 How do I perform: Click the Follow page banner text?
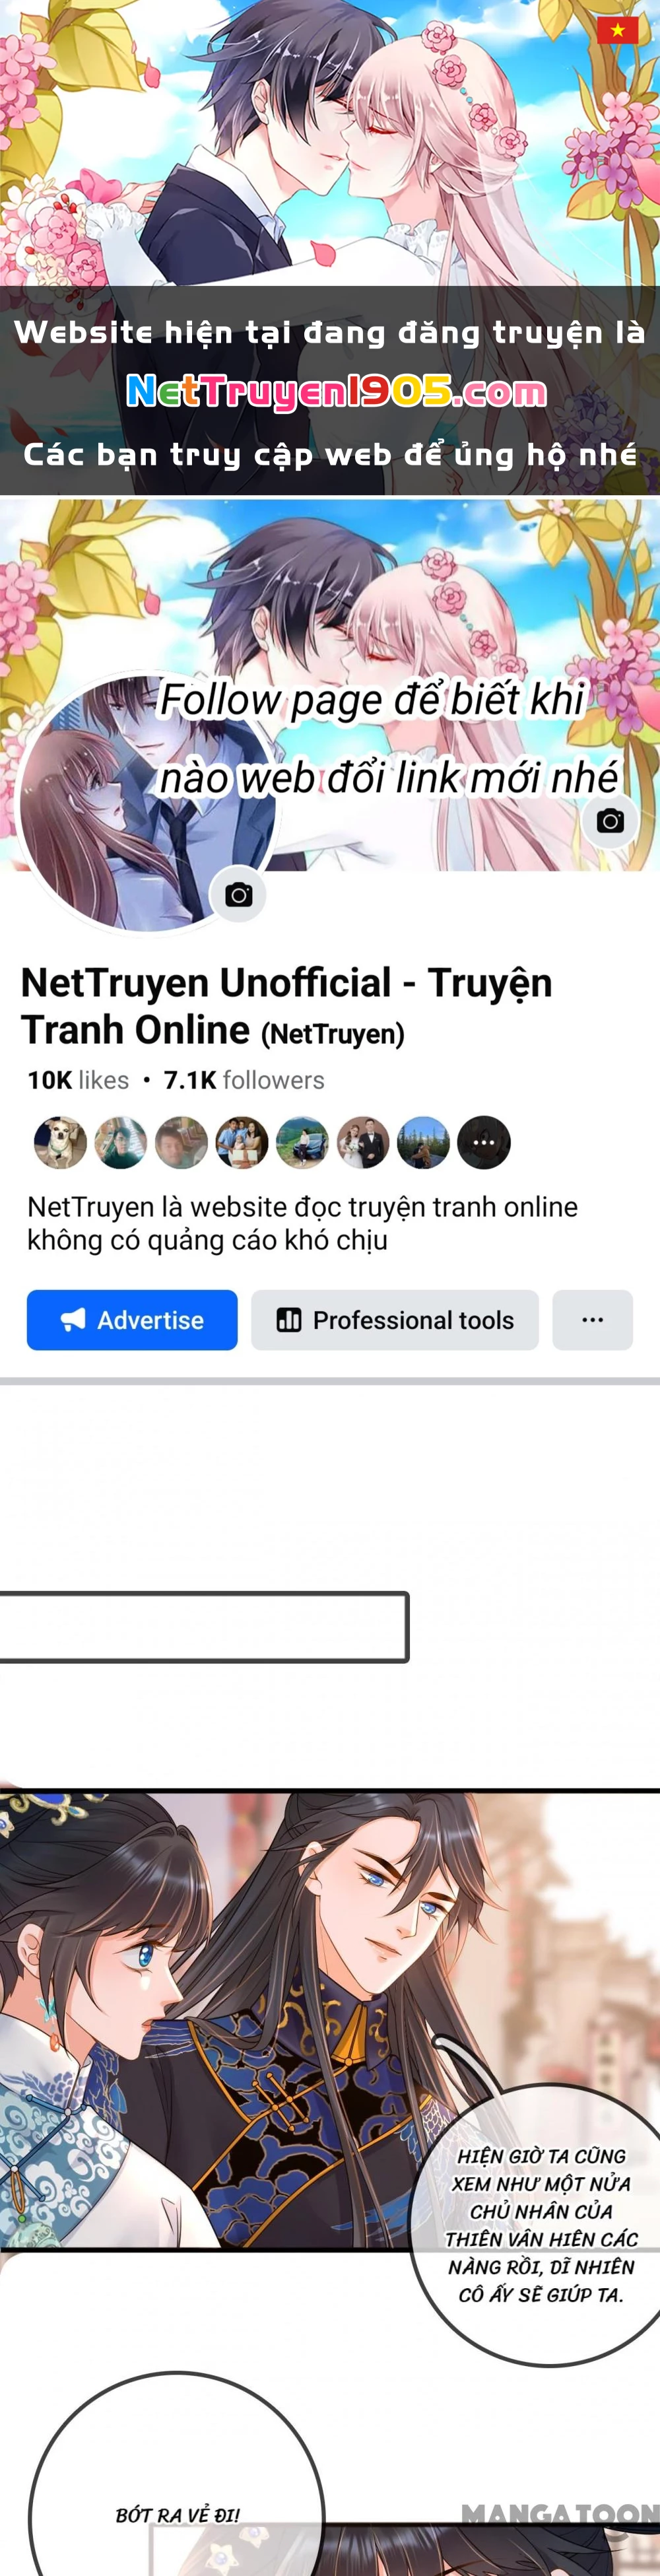tap(390, 738)
